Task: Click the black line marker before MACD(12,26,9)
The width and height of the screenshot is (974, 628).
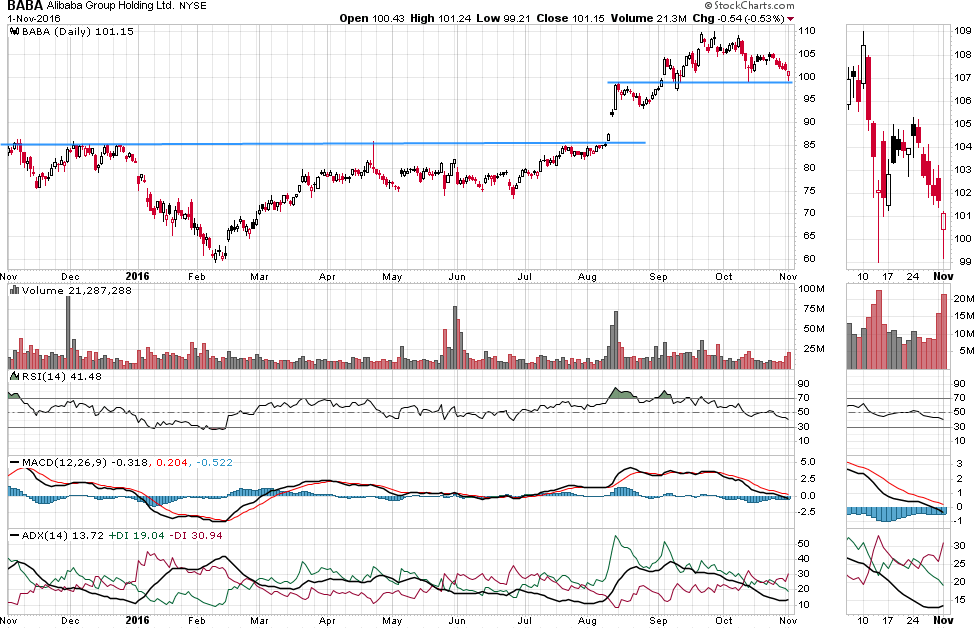Action: pos(15,462)
